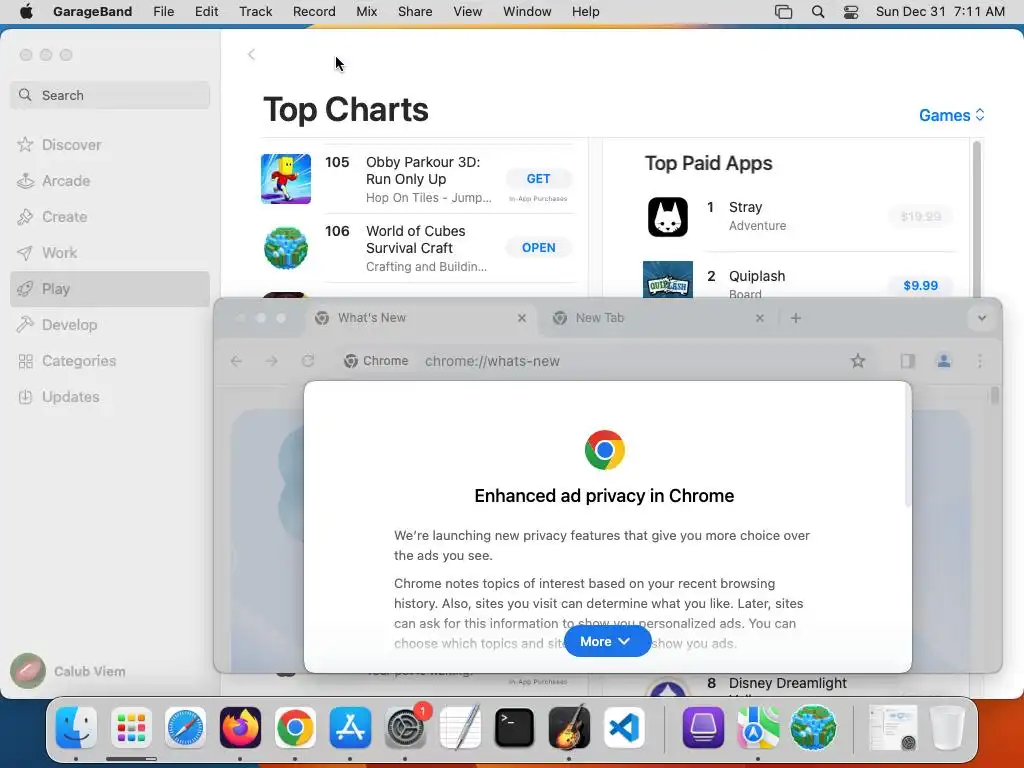Open Terminal from Dock

pyautogui.click(x=515, y=728)
